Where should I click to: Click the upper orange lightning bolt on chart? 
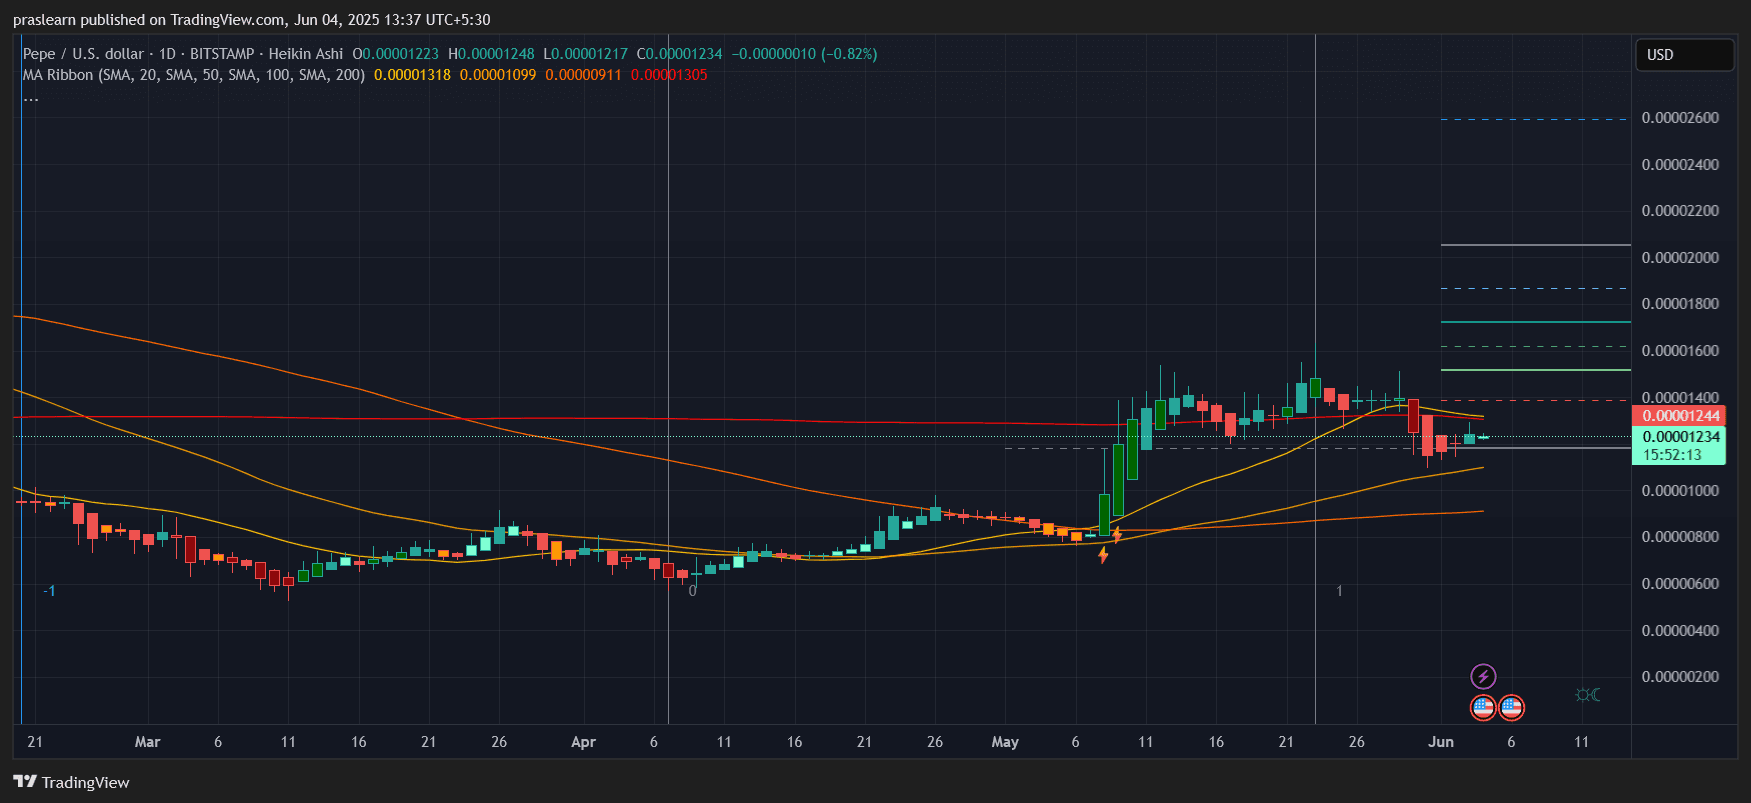[x=1117, y=535]
